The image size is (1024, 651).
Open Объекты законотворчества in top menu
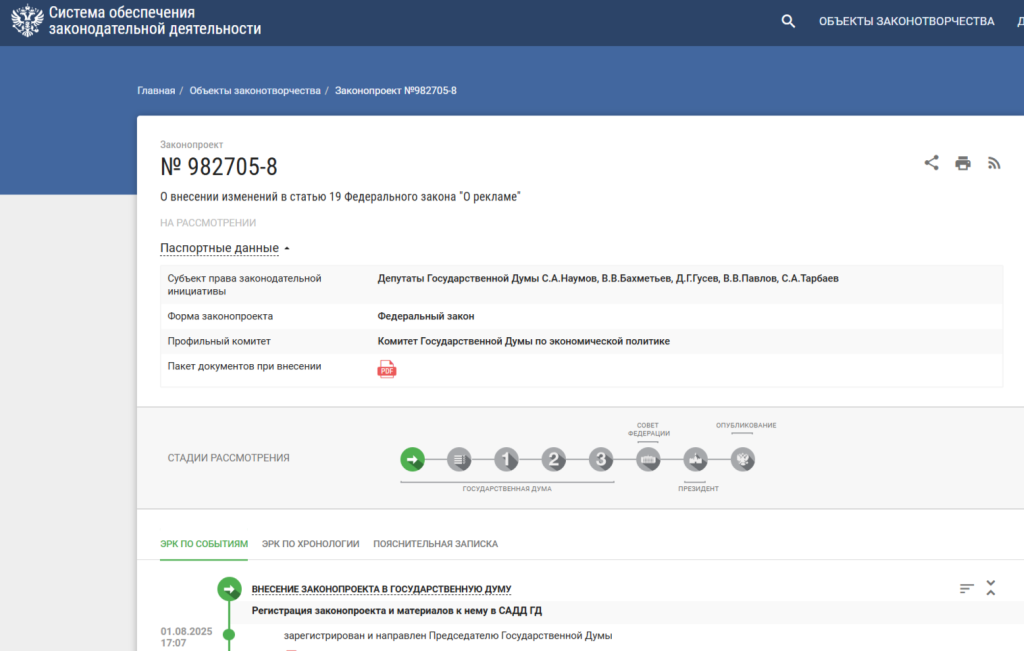pyautogui.click(x=906, y=21)
